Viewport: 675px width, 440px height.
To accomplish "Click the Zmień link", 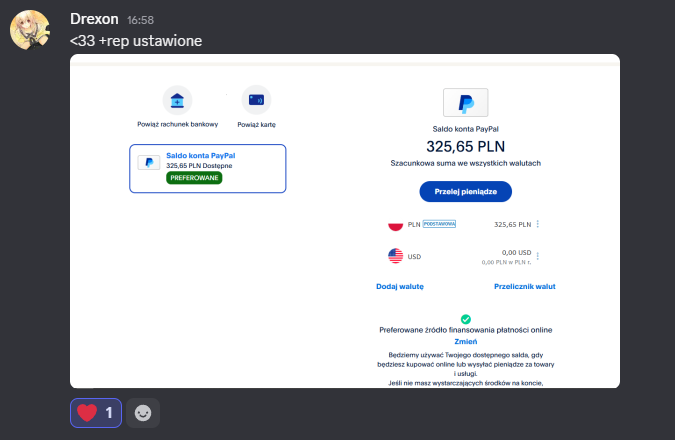I will (x=466, y=341).
